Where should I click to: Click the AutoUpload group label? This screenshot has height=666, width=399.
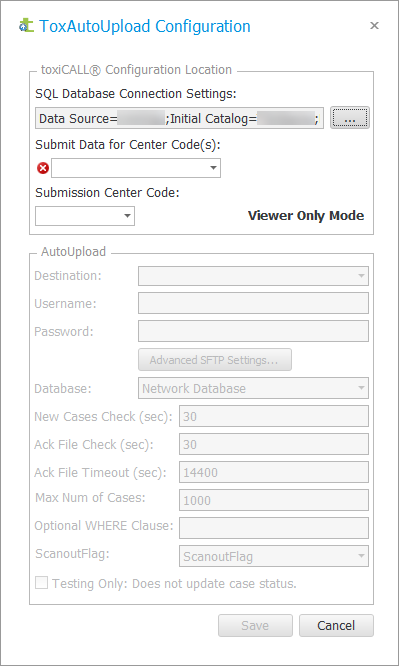coord(73,251)
